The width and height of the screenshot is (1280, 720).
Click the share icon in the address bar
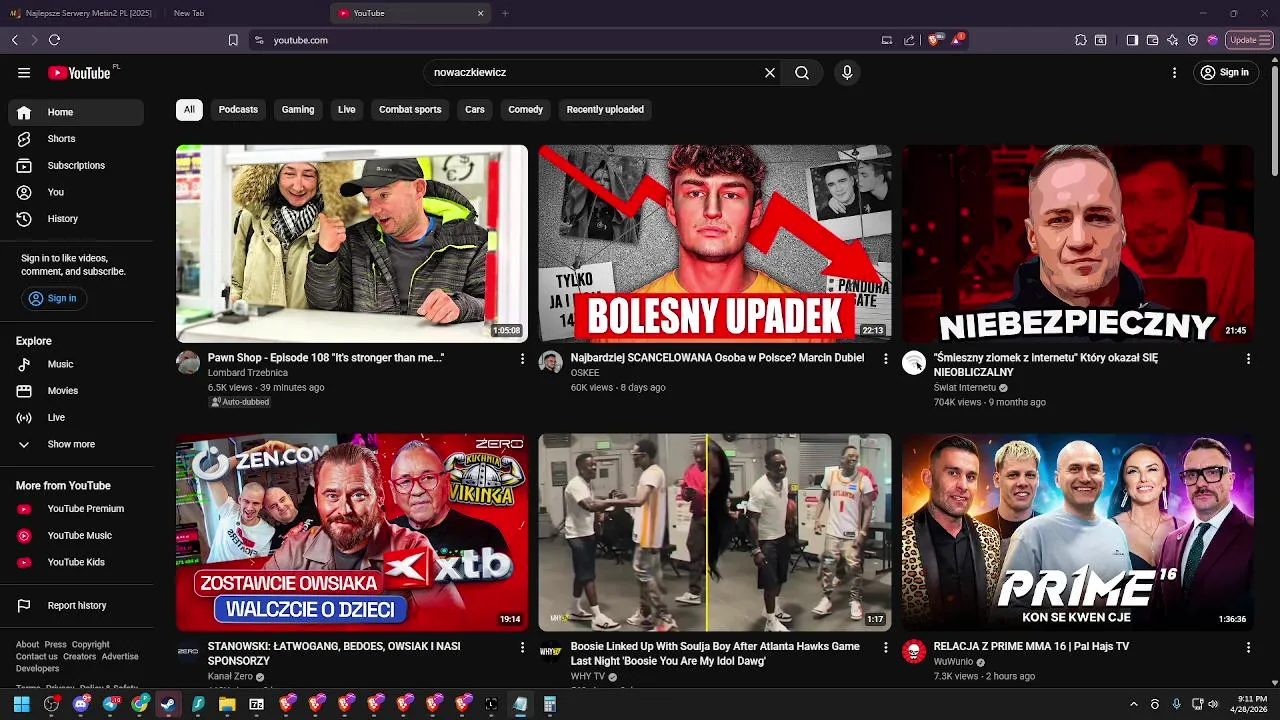(x=909, y=40)
